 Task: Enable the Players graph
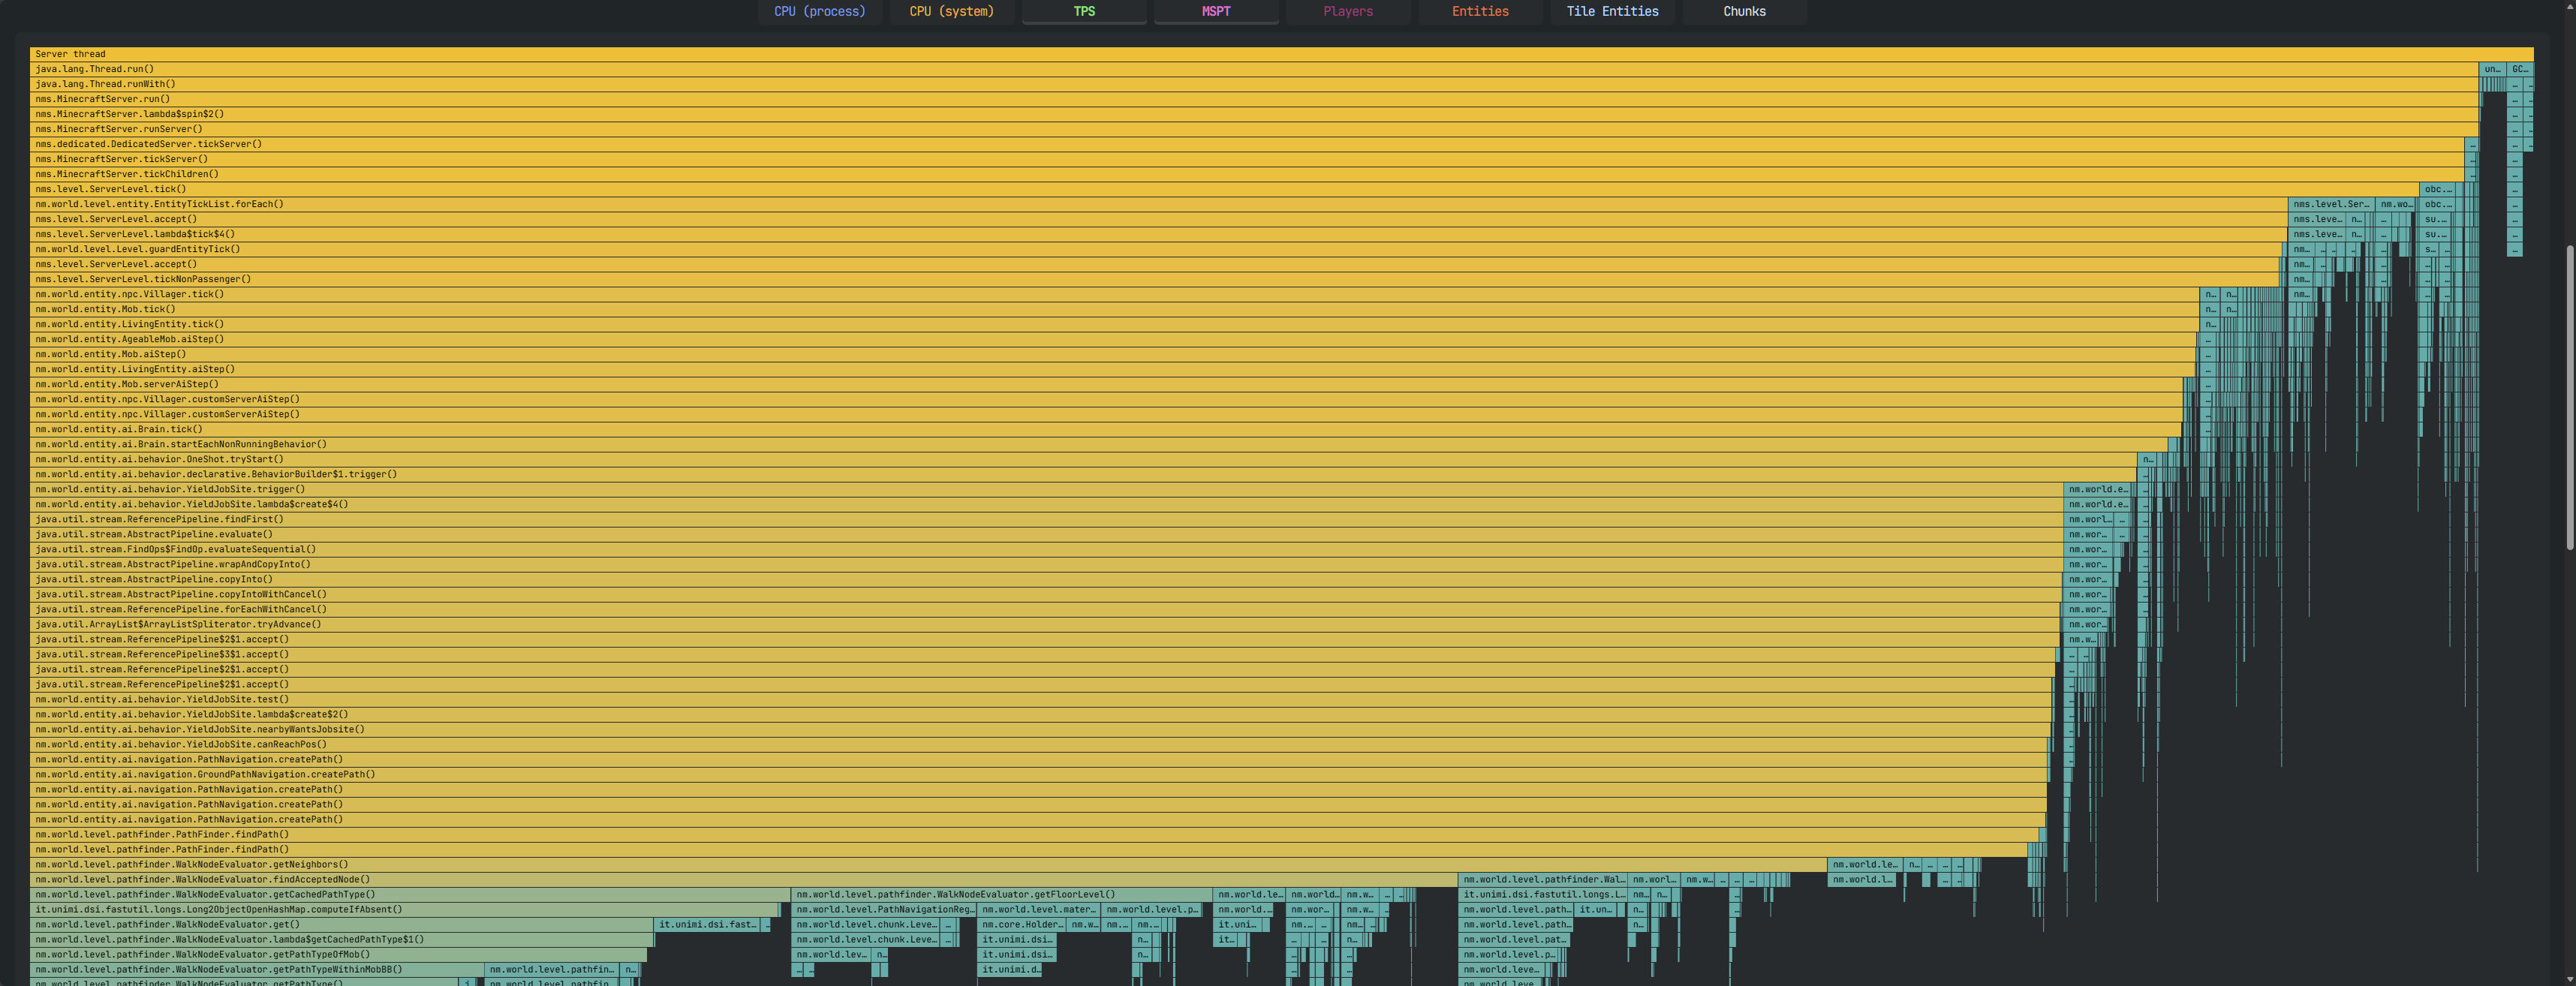(1347, 12)
